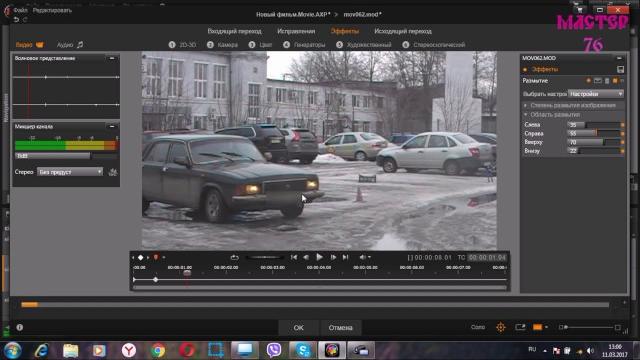
Task: Add keyframe with diamond button
Action: tap(140, 258)
